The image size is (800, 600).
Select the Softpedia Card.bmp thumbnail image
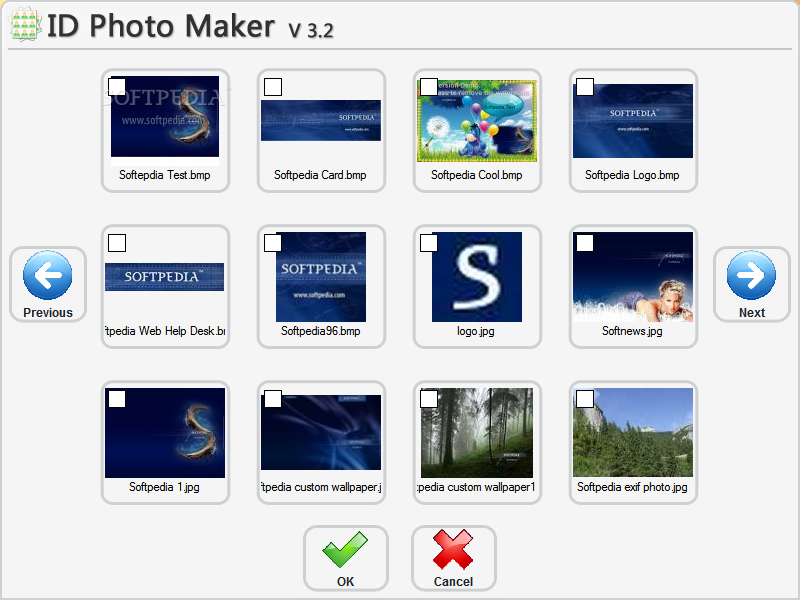click(x=321, y=120)
